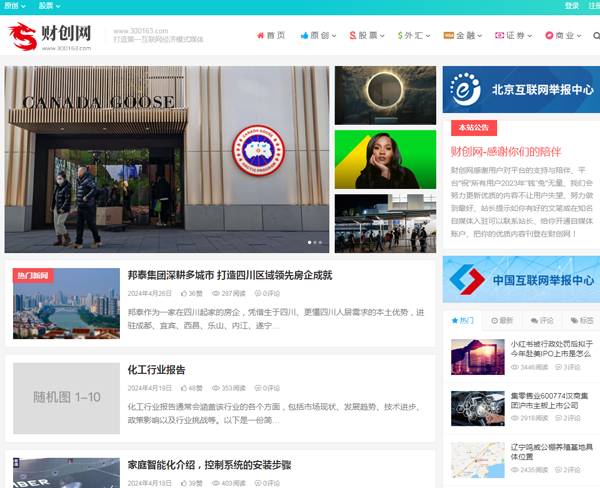Click comment icon on 小红书 sidebar item
Screen dimensions: 600x488
click(559, 367)
